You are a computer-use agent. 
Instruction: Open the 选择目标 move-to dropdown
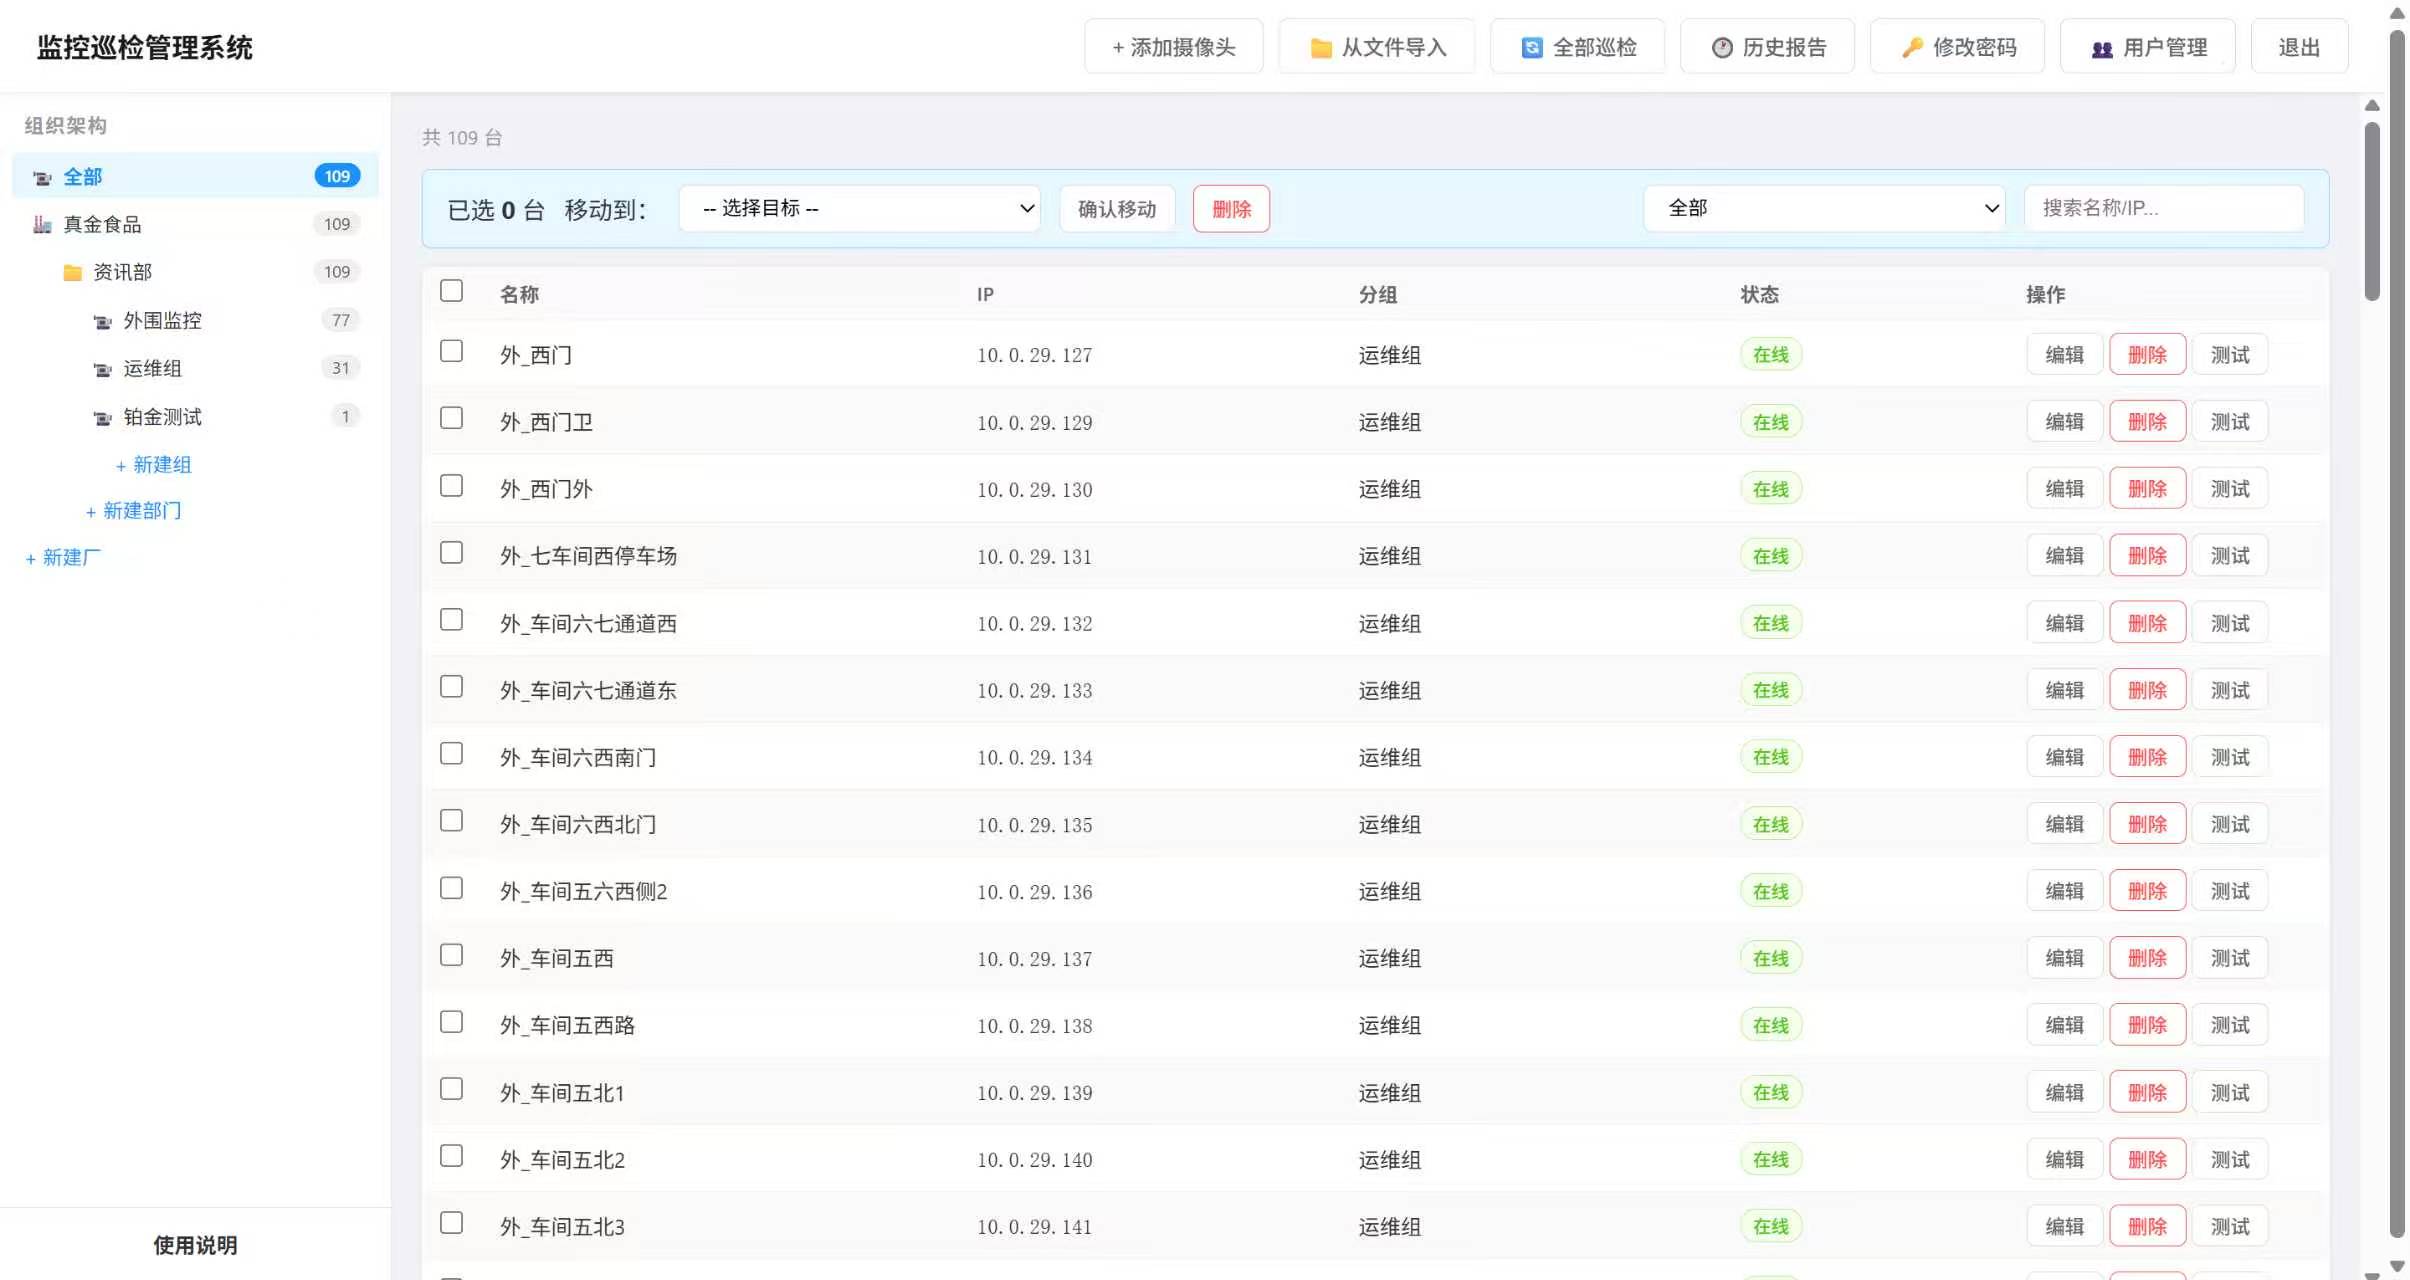pyautogui.click(x=860, y=208)
